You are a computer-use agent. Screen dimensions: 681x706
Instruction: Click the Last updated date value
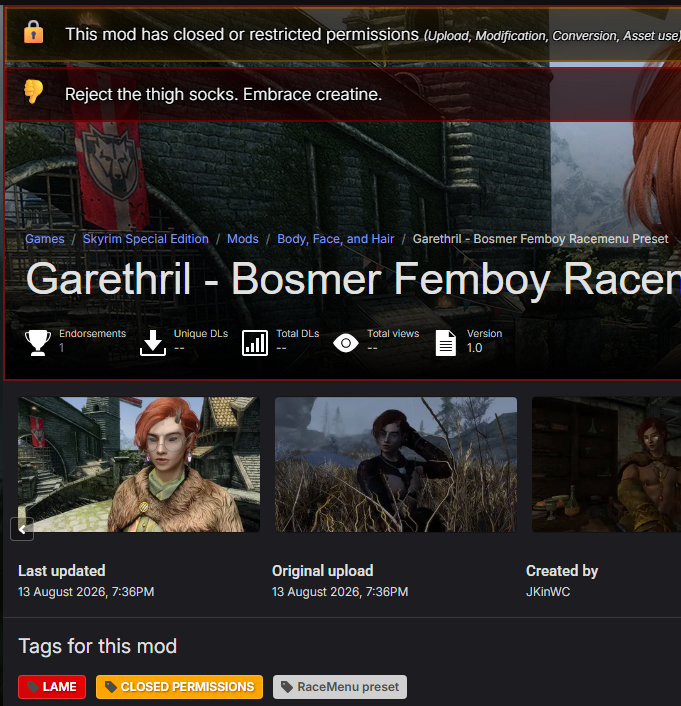86,592
